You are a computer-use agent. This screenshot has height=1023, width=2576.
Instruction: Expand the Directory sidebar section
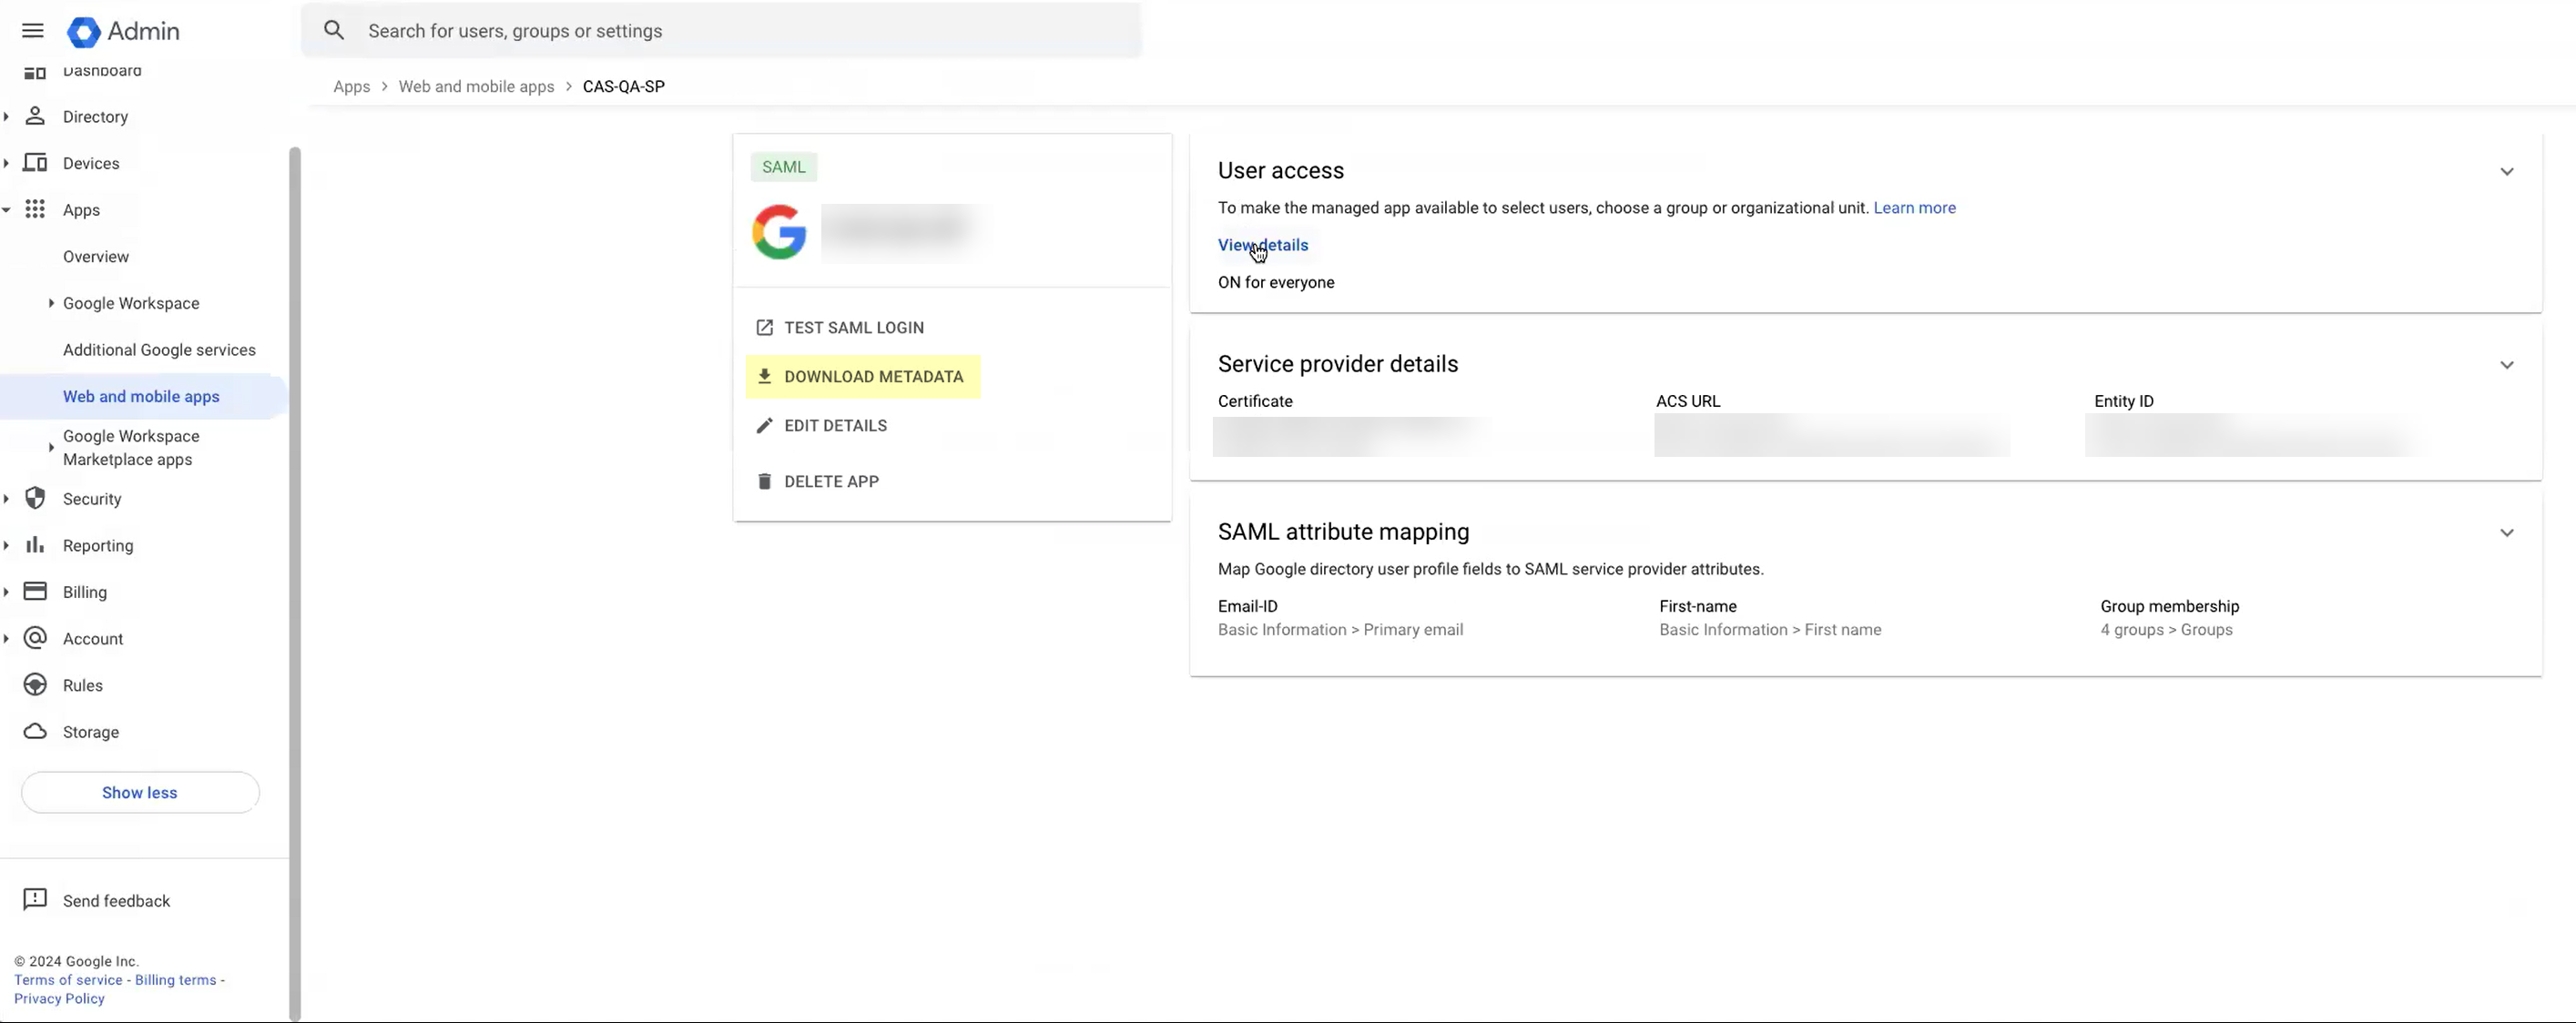[x=7, y=116]
